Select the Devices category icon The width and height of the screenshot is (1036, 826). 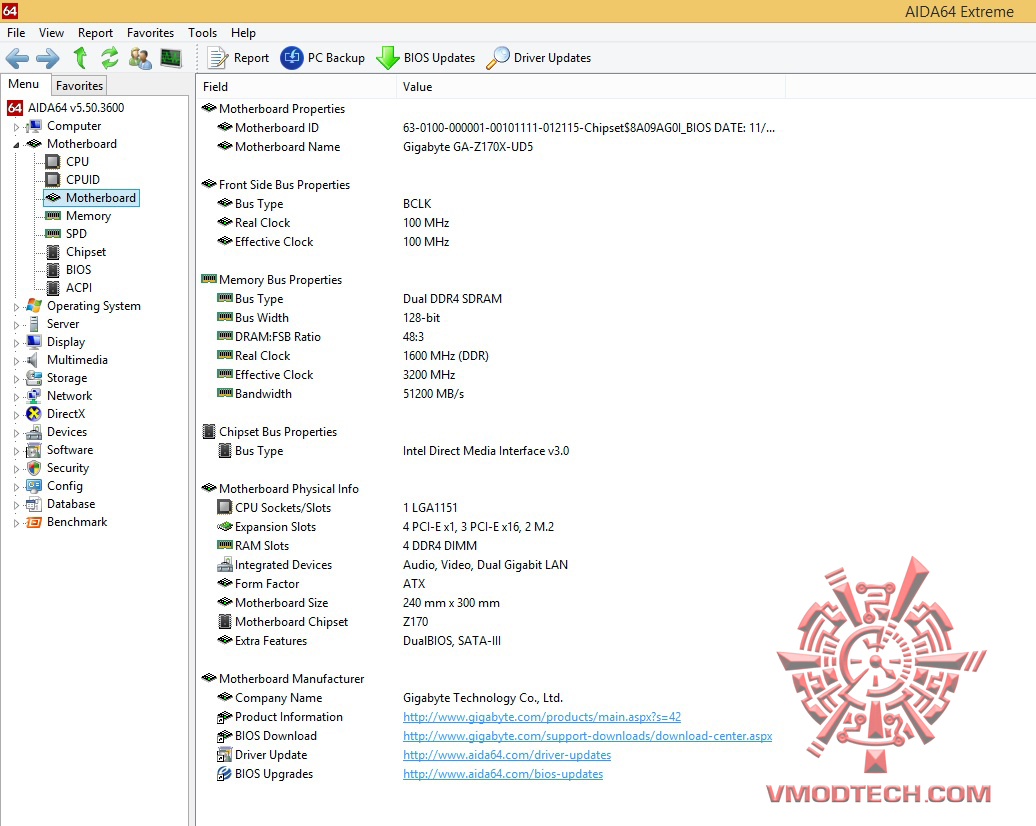pyautogui.click(x=34, y=432)
